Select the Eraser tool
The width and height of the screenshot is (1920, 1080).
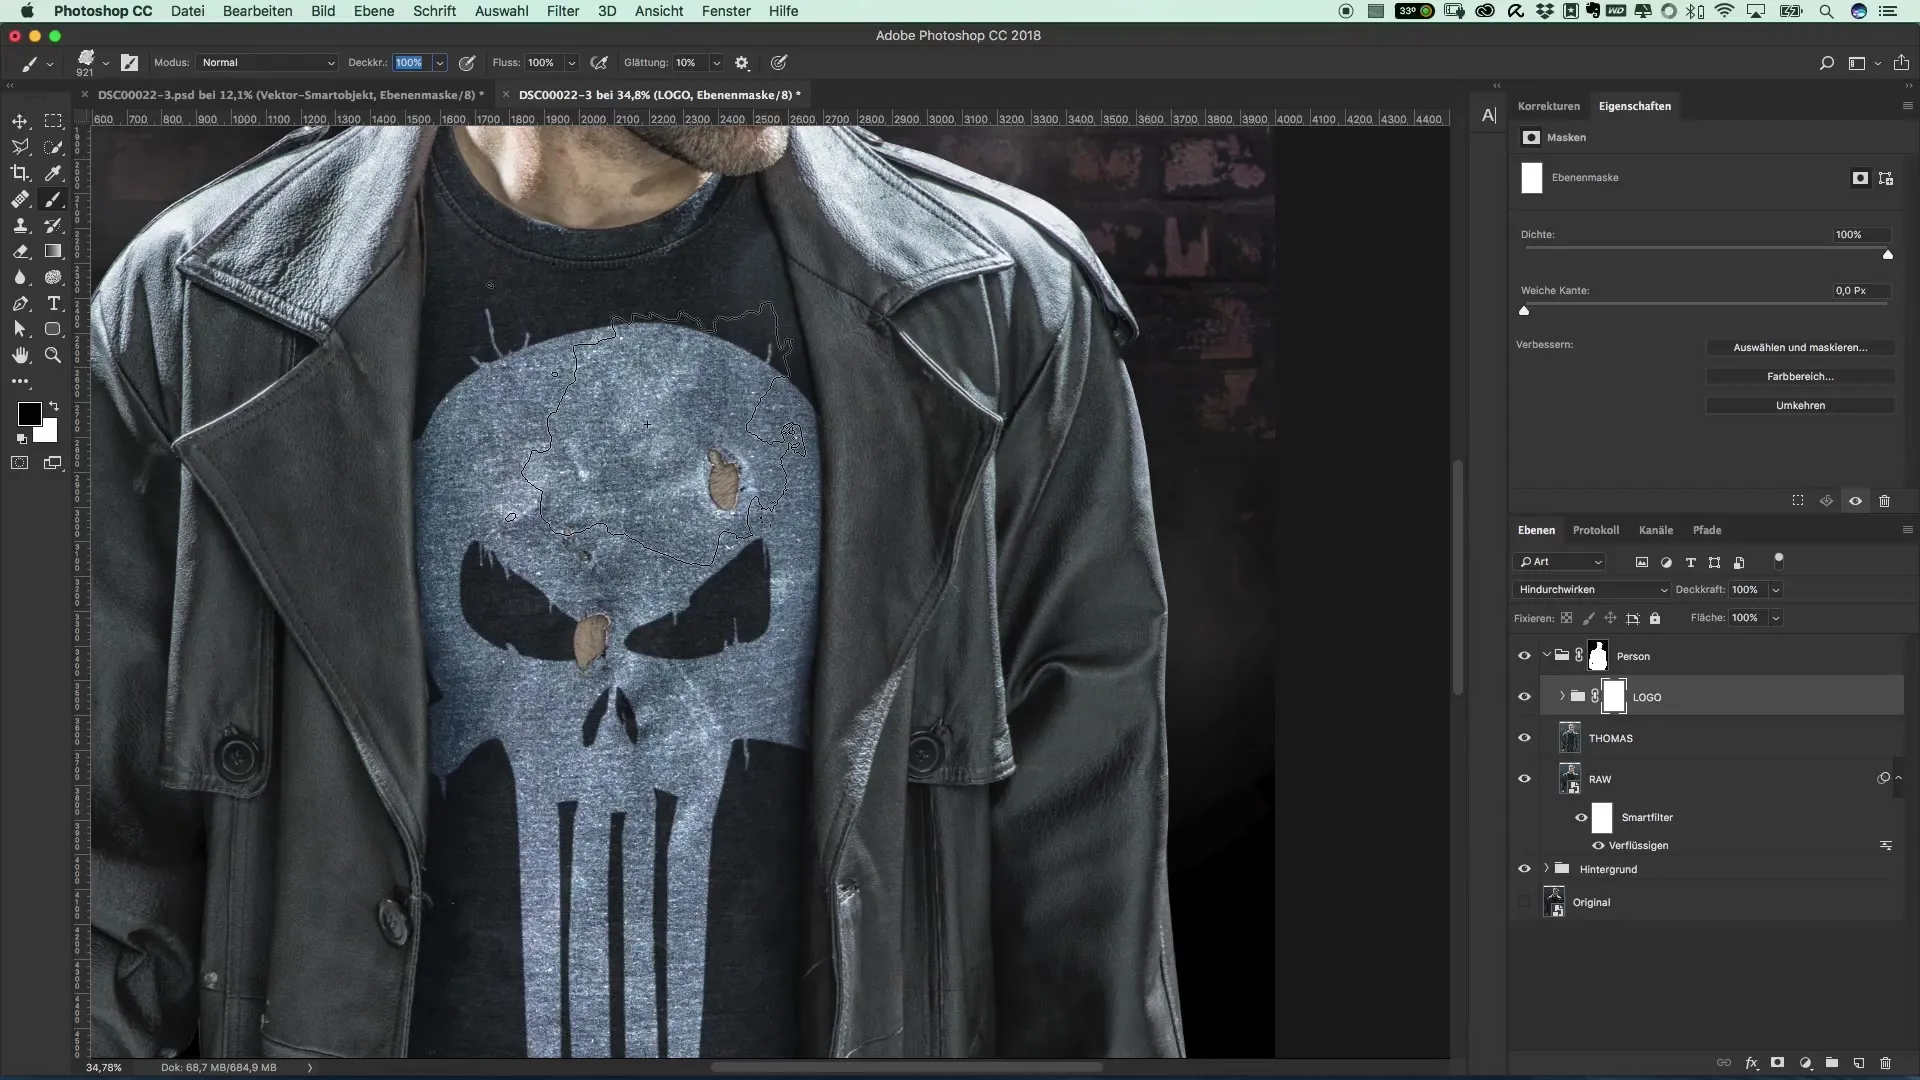coord(20,251)
